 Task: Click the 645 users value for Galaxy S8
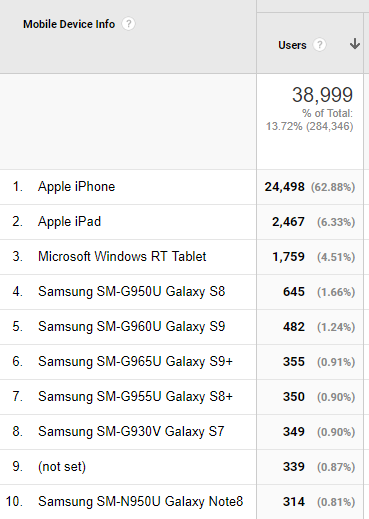point(294,292)
